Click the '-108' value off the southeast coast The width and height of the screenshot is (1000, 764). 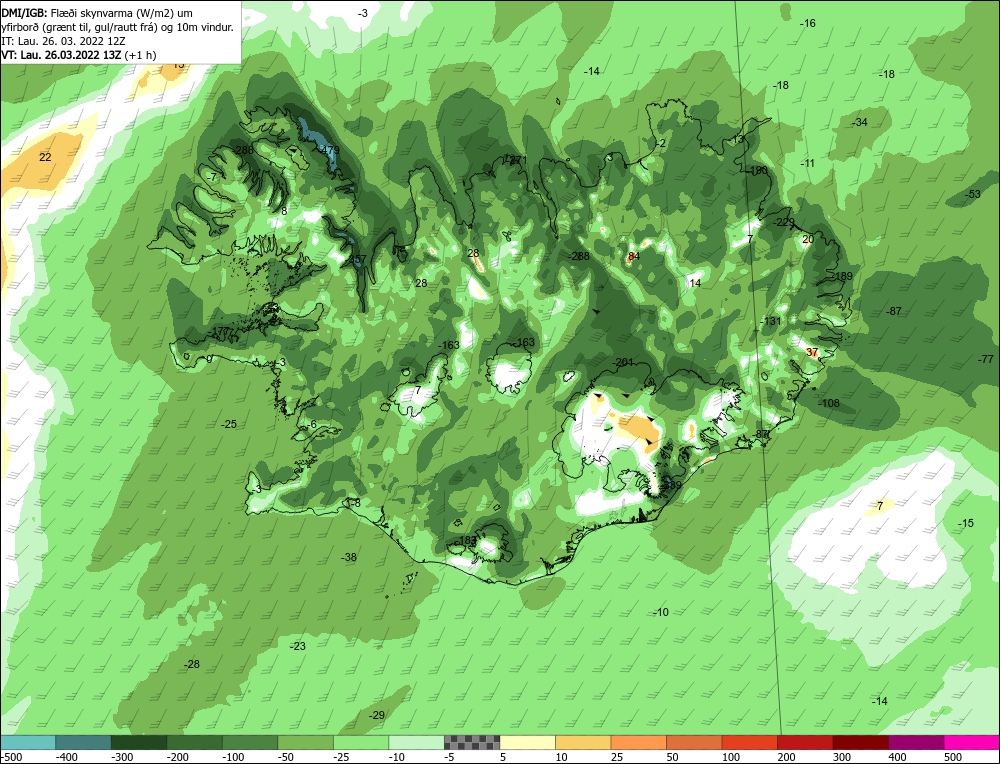[x=829, y=403]
